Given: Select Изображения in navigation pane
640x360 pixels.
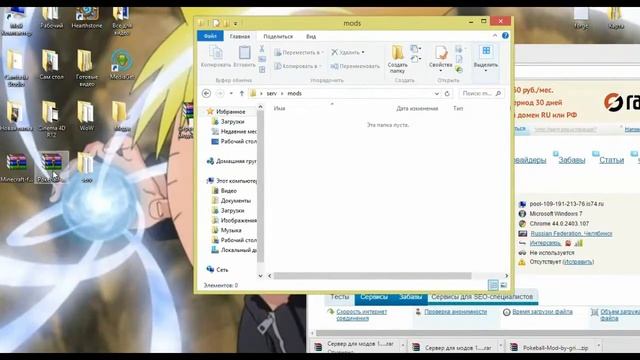Looking at the screenshot, I should coord(234,220).
